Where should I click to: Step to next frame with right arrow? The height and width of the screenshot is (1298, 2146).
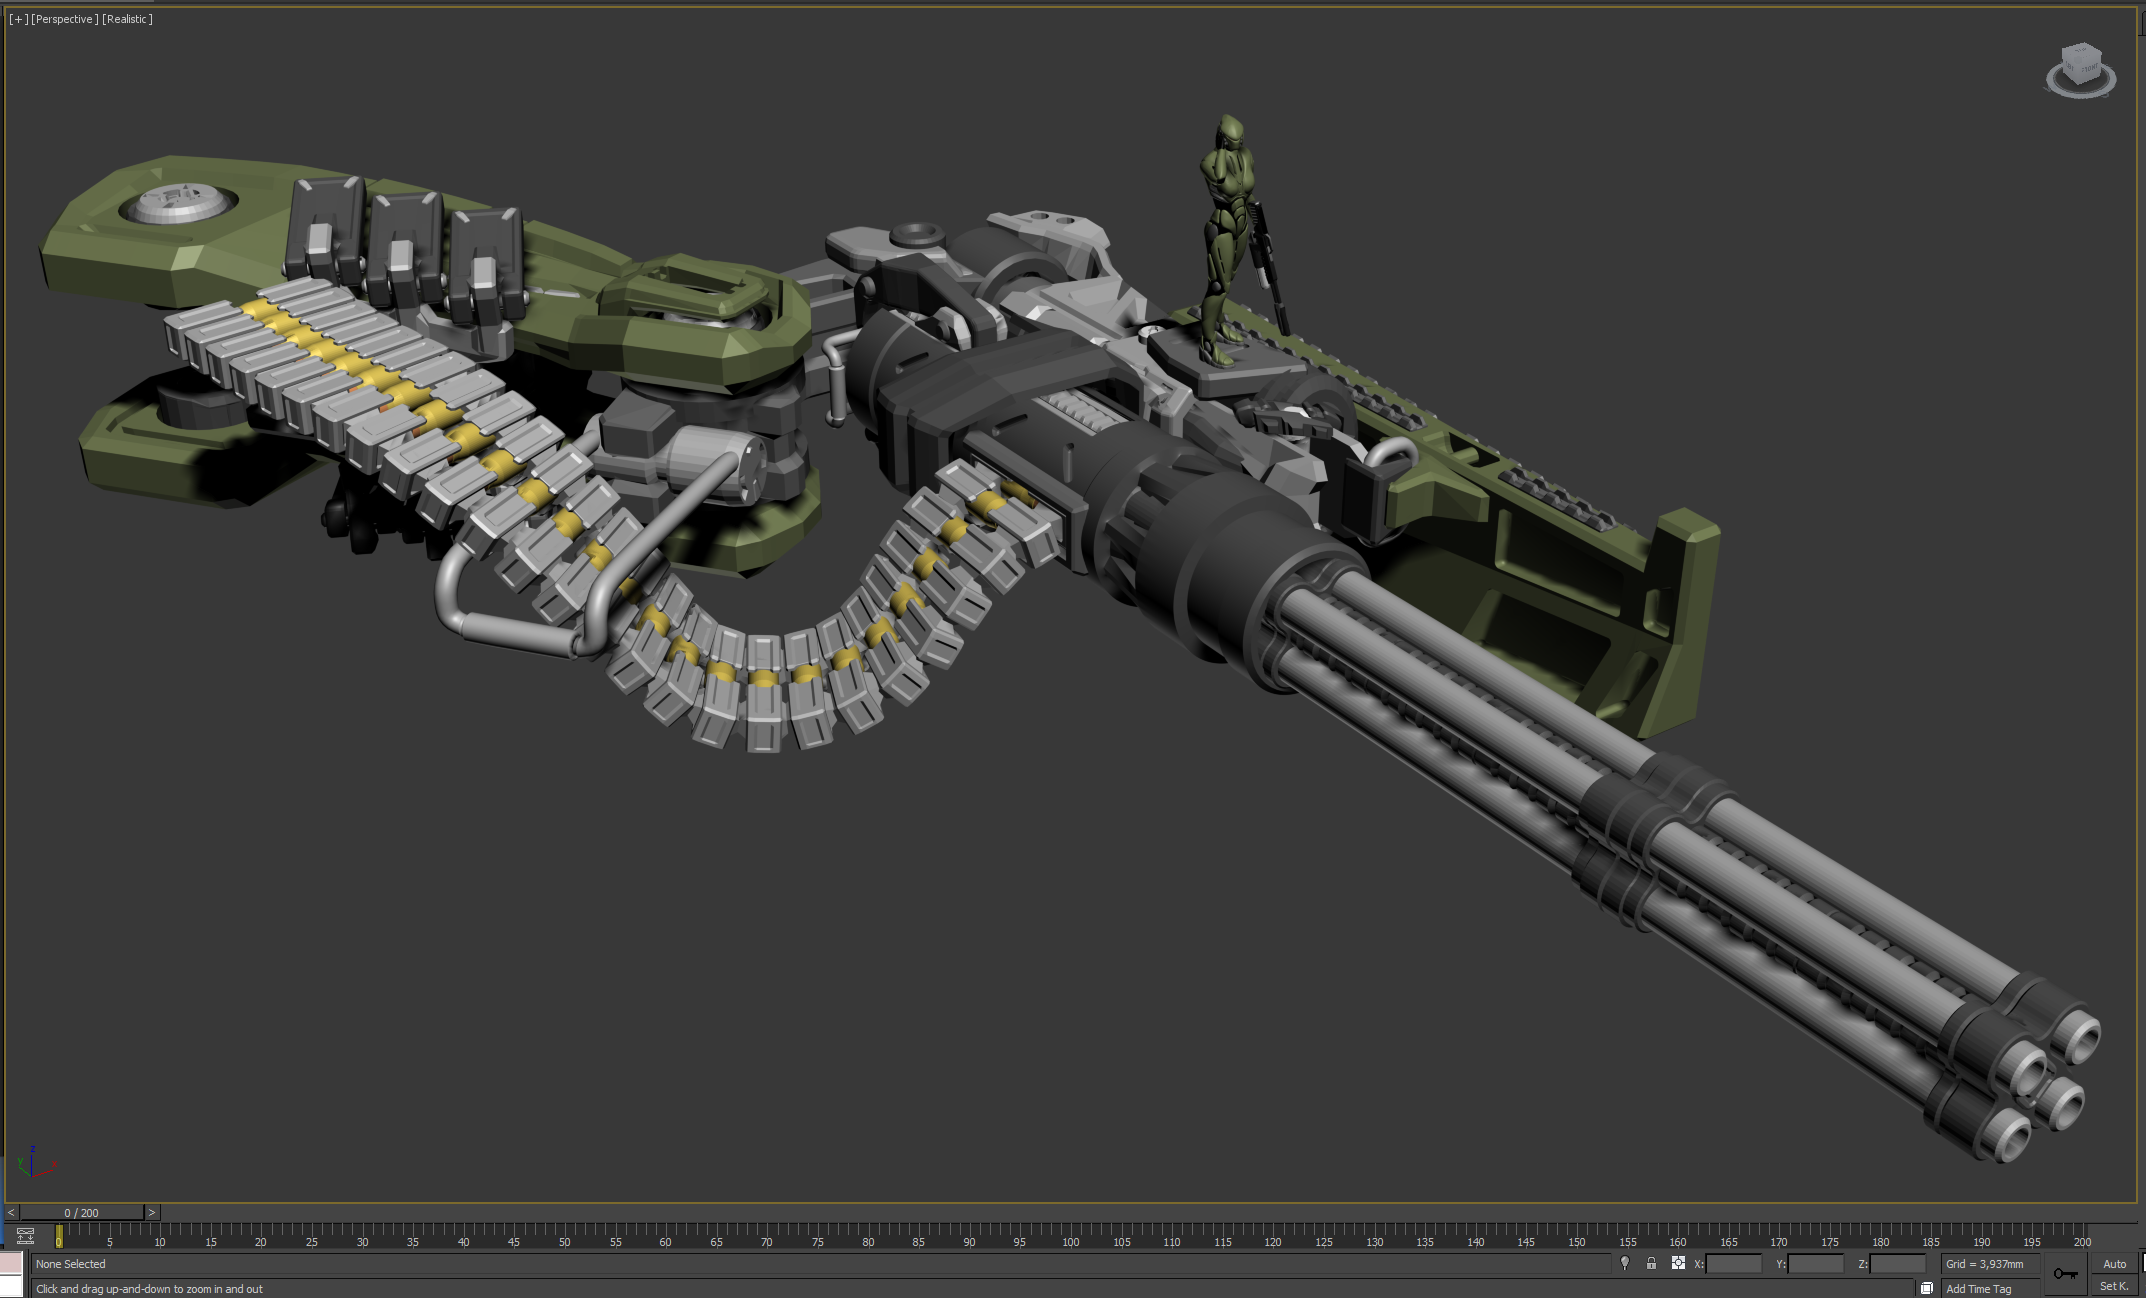pyautogui.click(x=152, y=1212)
